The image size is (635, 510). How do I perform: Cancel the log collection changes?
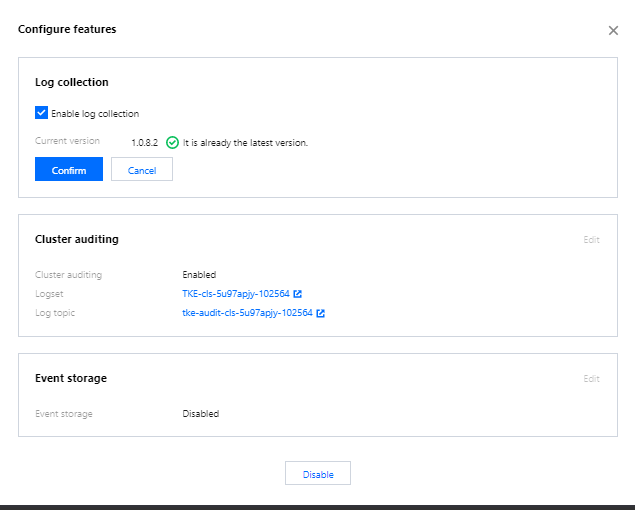click(142, 170)
